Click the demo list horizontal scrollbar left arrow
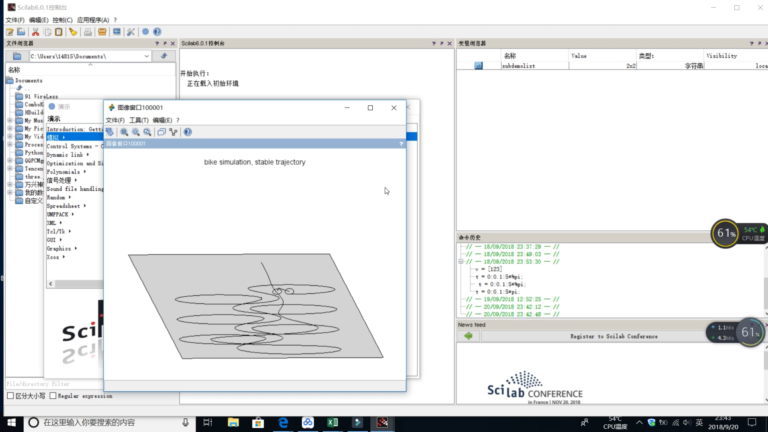The image size is (768, 432). pos(50,284)
